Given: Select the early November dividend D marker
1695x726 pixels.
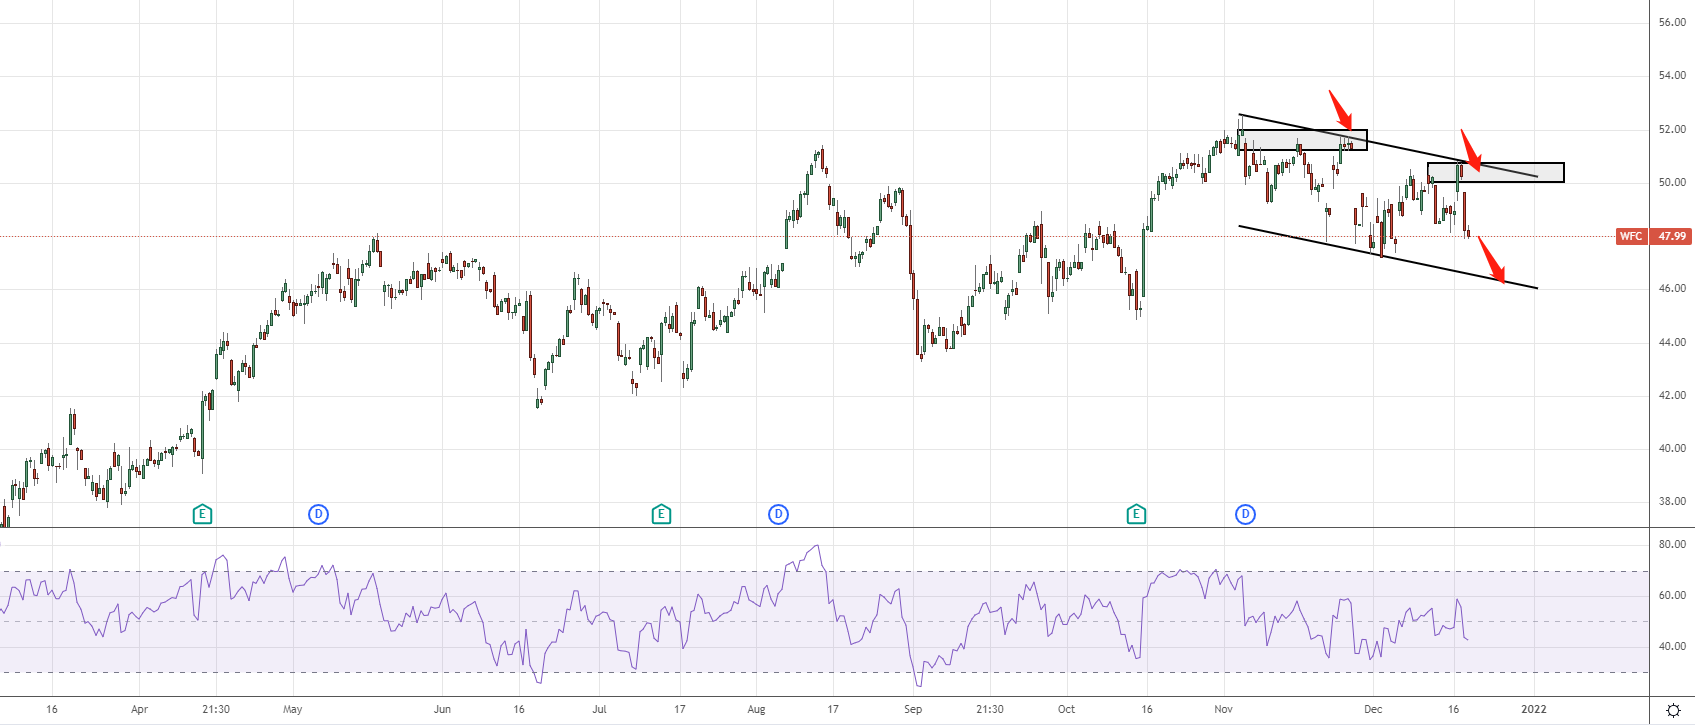Looking at the screenshot, I should (x=1245, y=514).
